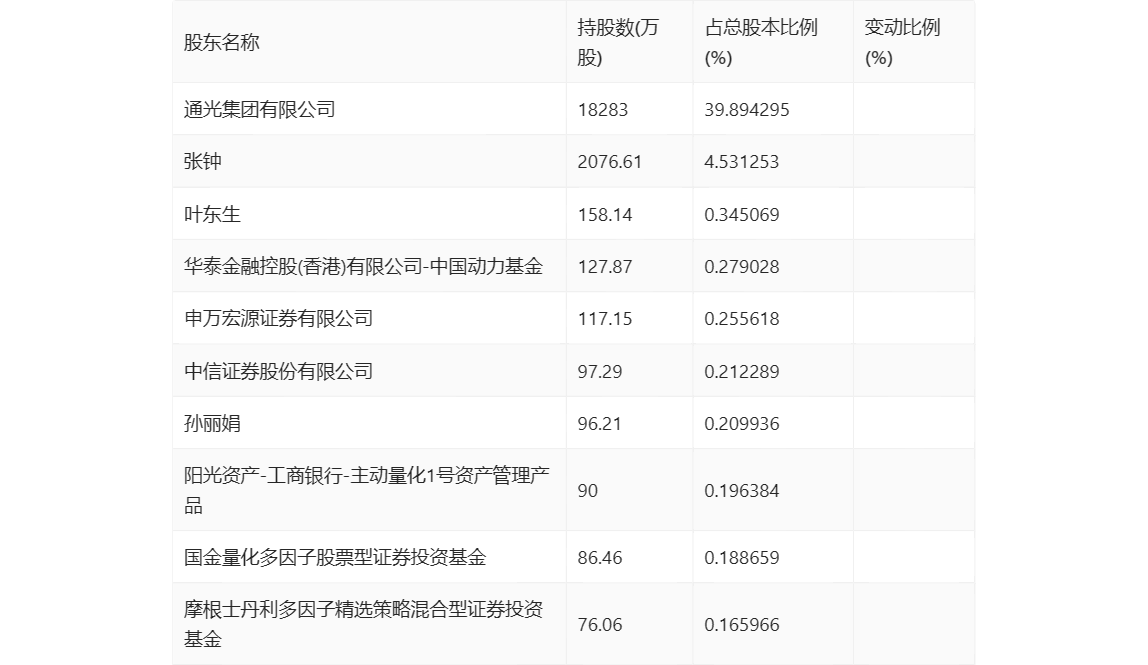The image size is (1148, 665).
Task: Click the percentage 0.212289
Action: tap(742, 371)
